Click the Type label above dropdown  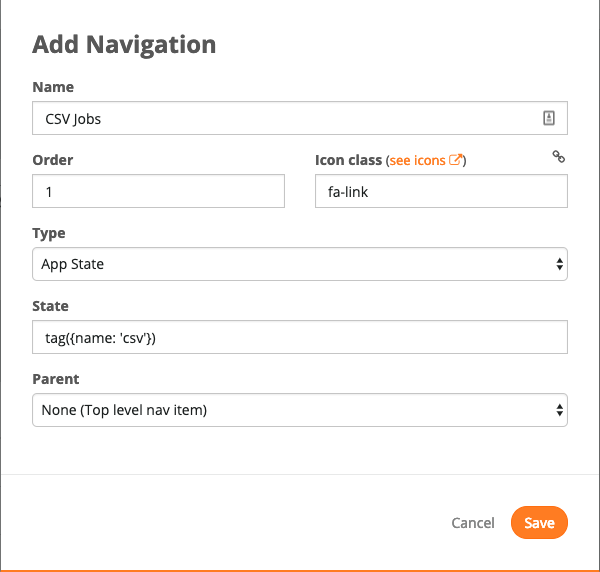[49, 233]
